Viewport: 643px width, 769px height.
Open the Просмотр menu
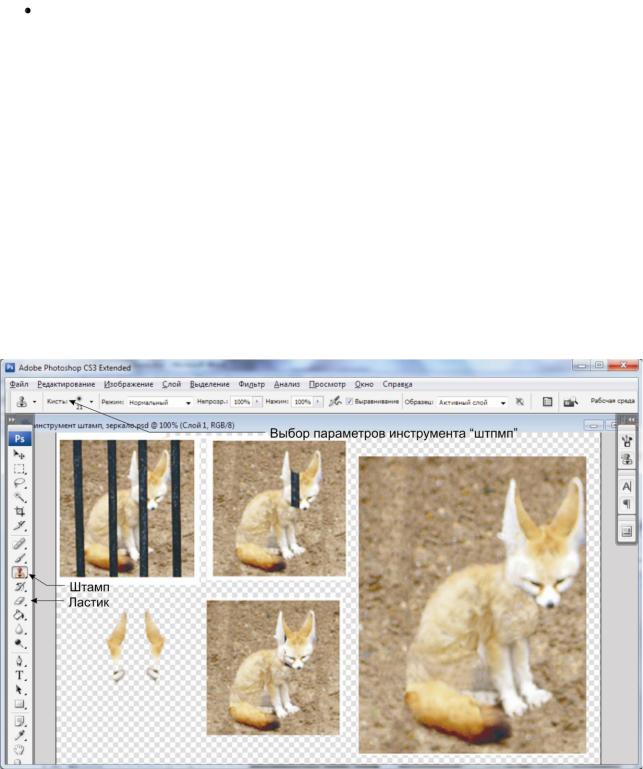coord(327,384)
